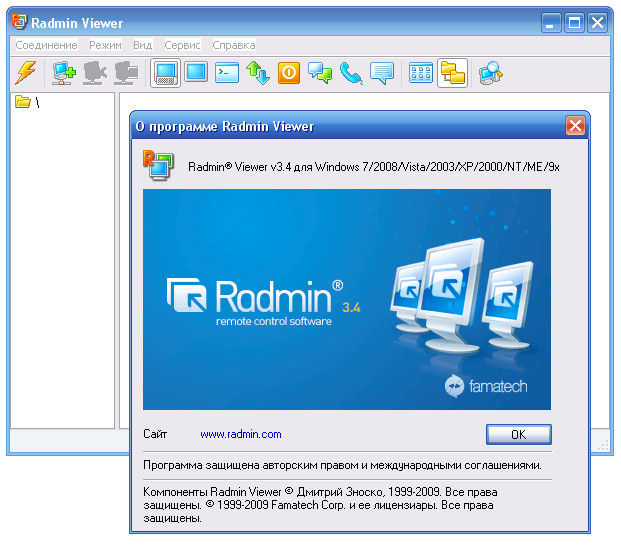This screenshot has width=621, height=546.
Task: Select the Send Message speech icon
Action: point(382,73)
